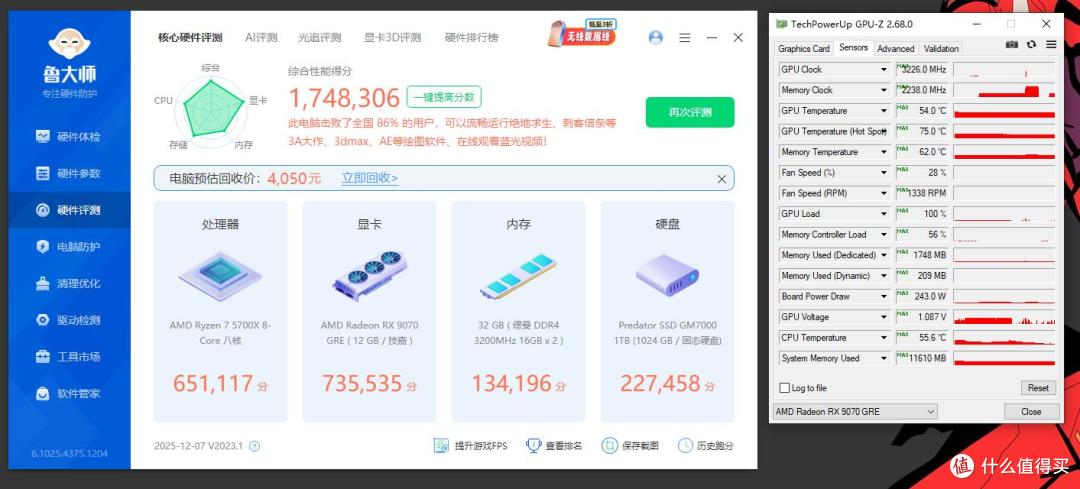Expand the GPU Temperature sensor dropdown
This screenshot has height=489, width=1080.
[x=884, y=111]
